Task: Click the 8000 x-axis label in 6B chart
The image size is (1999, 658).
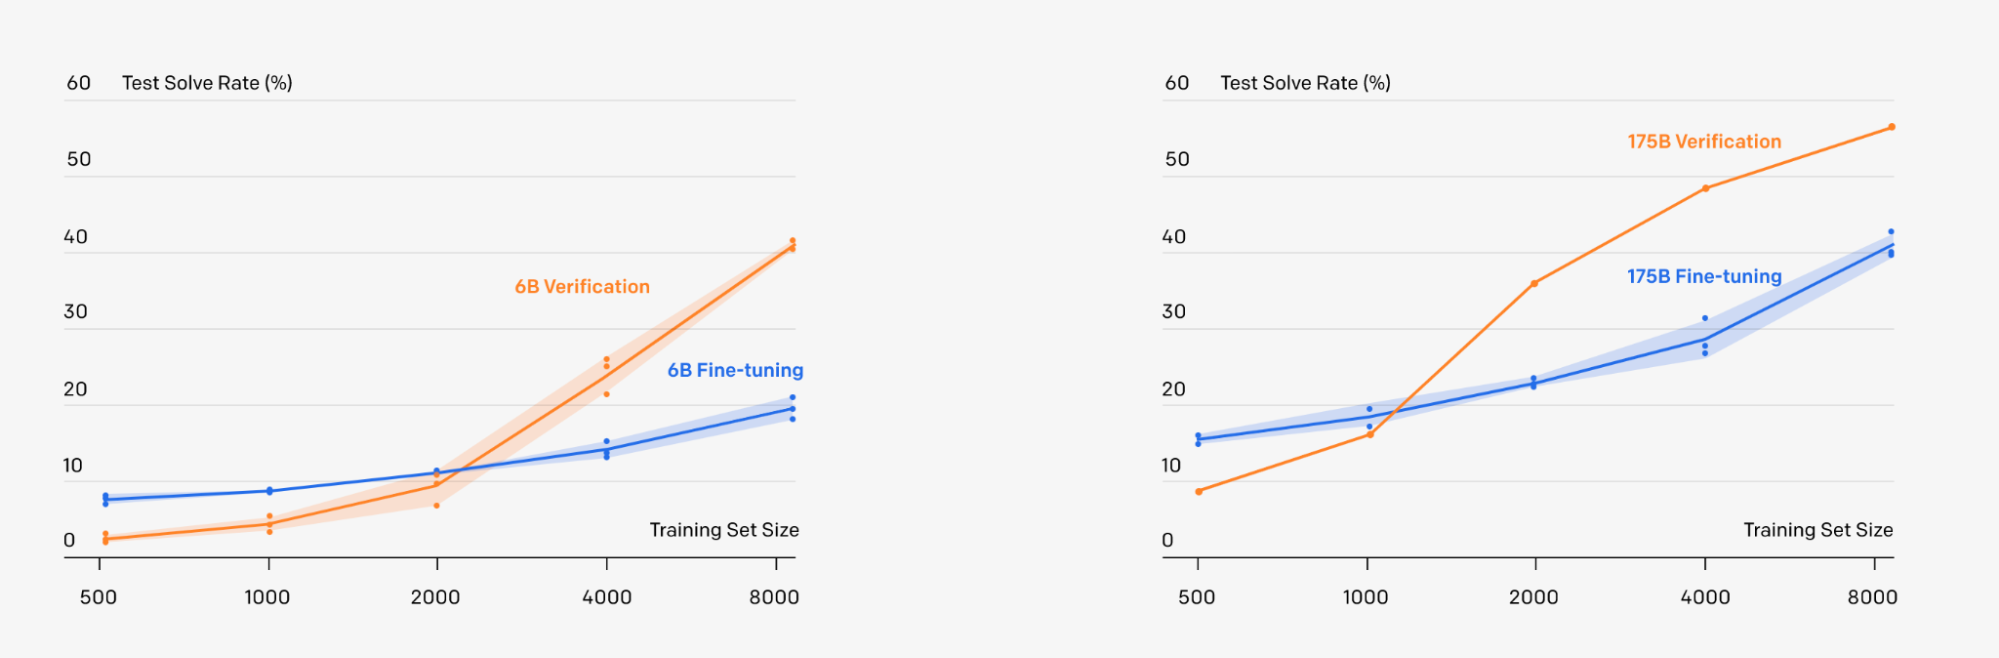Action: click(774, 597)
